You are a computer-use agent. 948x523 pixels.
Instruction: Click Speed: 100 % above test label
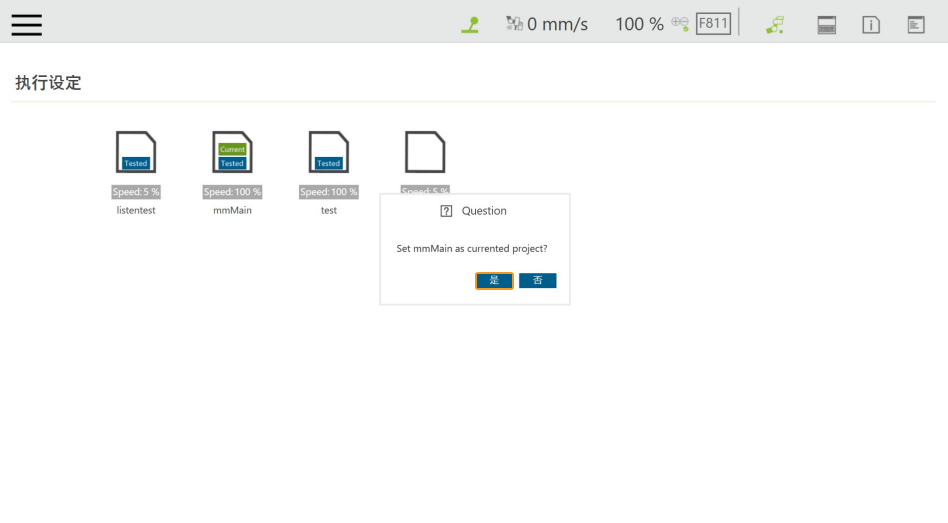(329, 192)
